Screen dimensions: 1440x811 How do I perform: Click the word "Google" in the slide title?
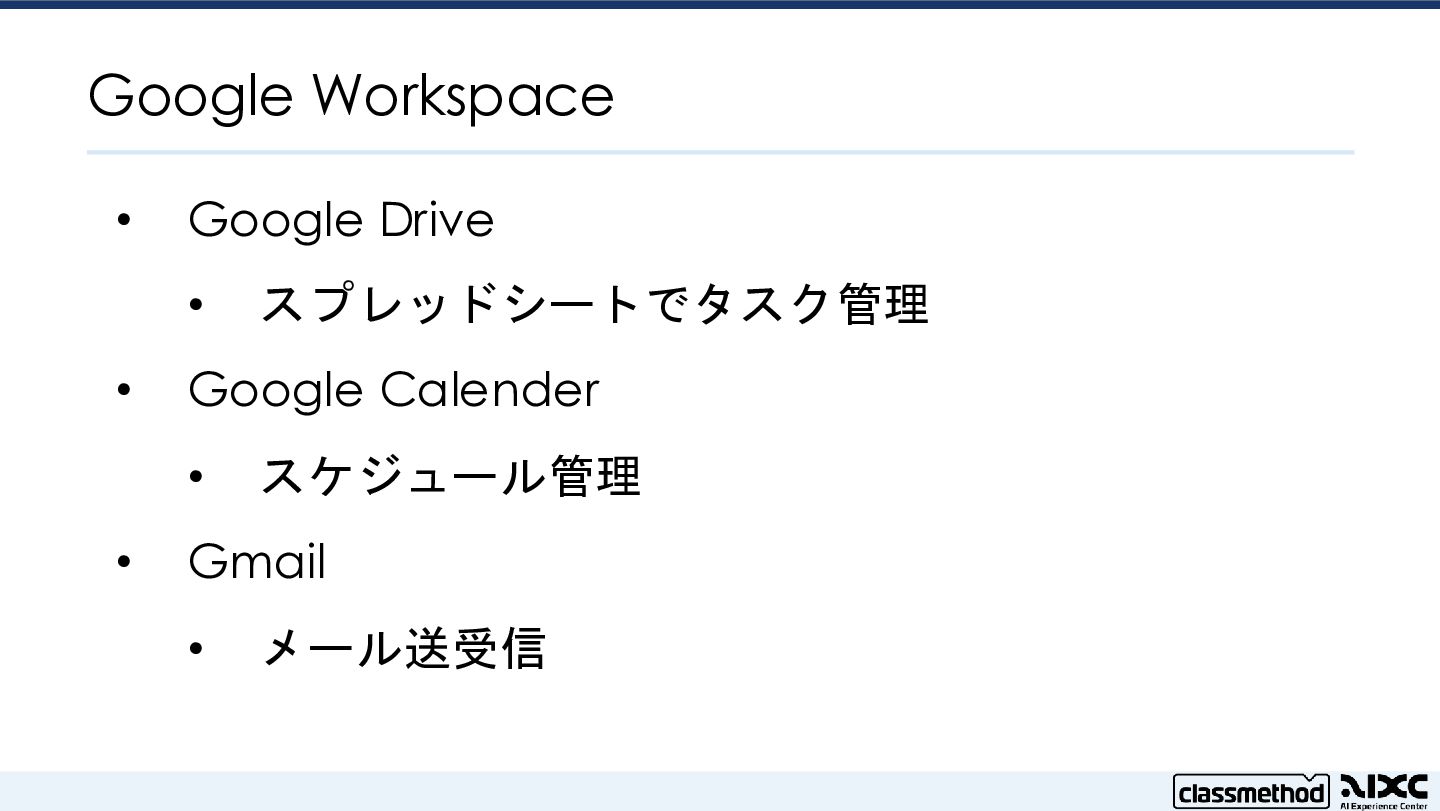tap(191, 96)
